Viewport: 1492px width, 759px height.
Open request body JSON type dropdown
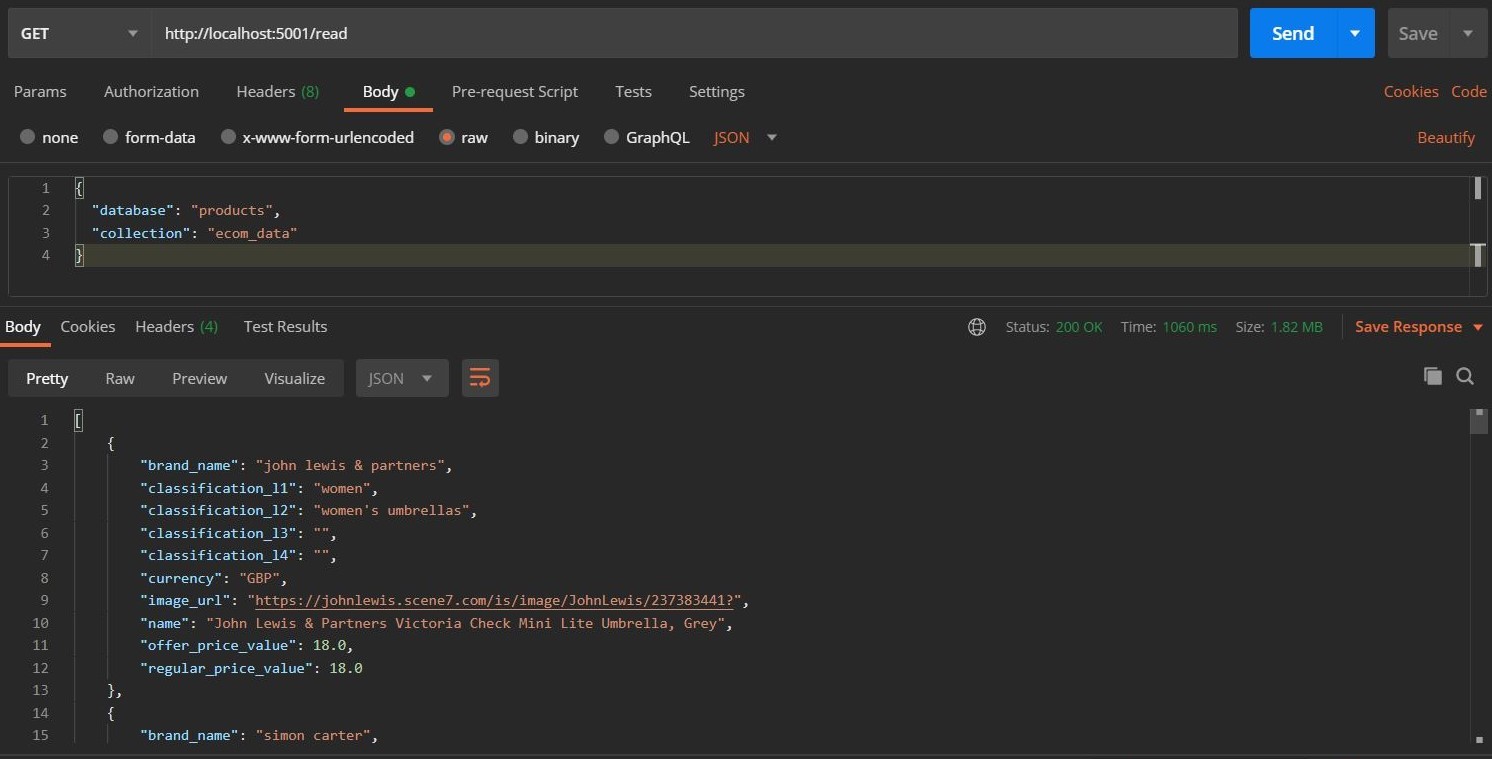745,137
